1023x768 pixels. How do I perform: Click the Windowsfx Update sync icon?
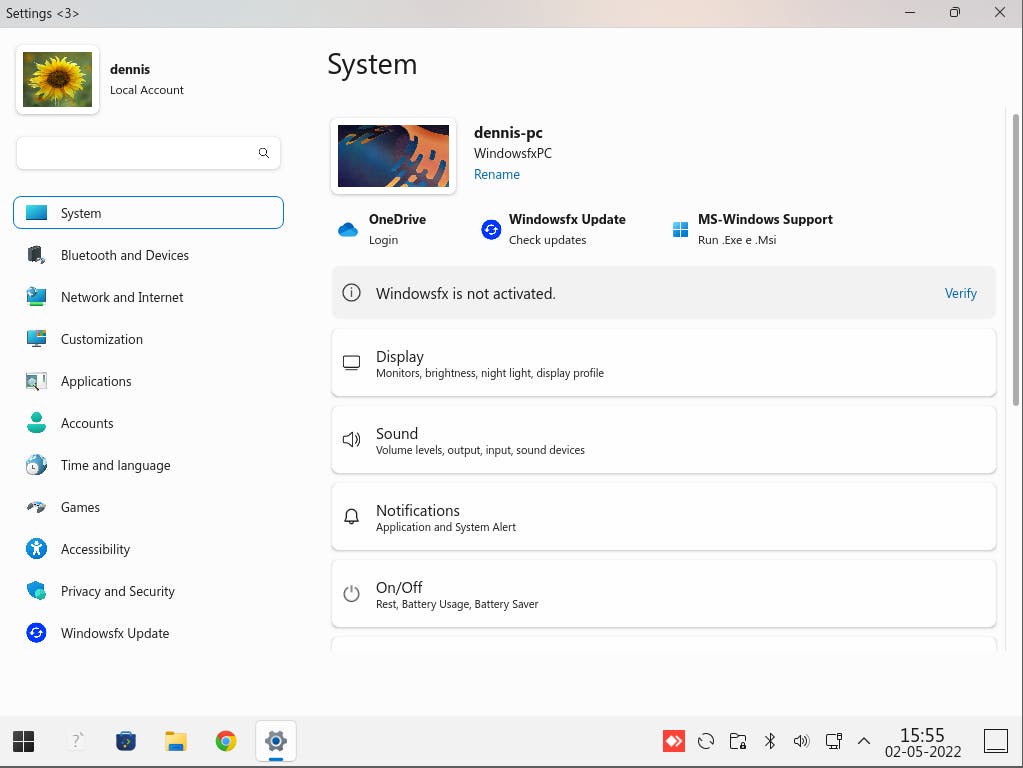click(x=490, y=230)
